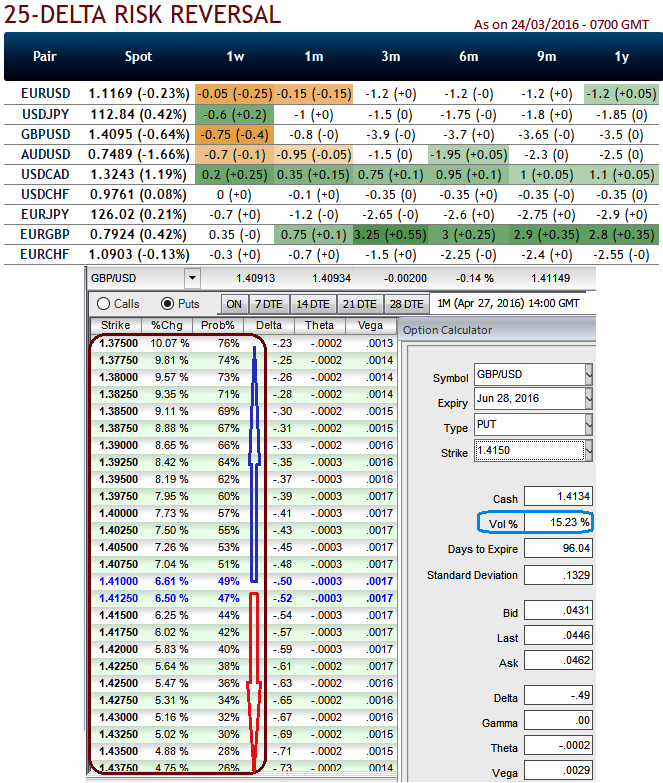Click the Days to Expire field
663x783 pixels.
(557, 549)
